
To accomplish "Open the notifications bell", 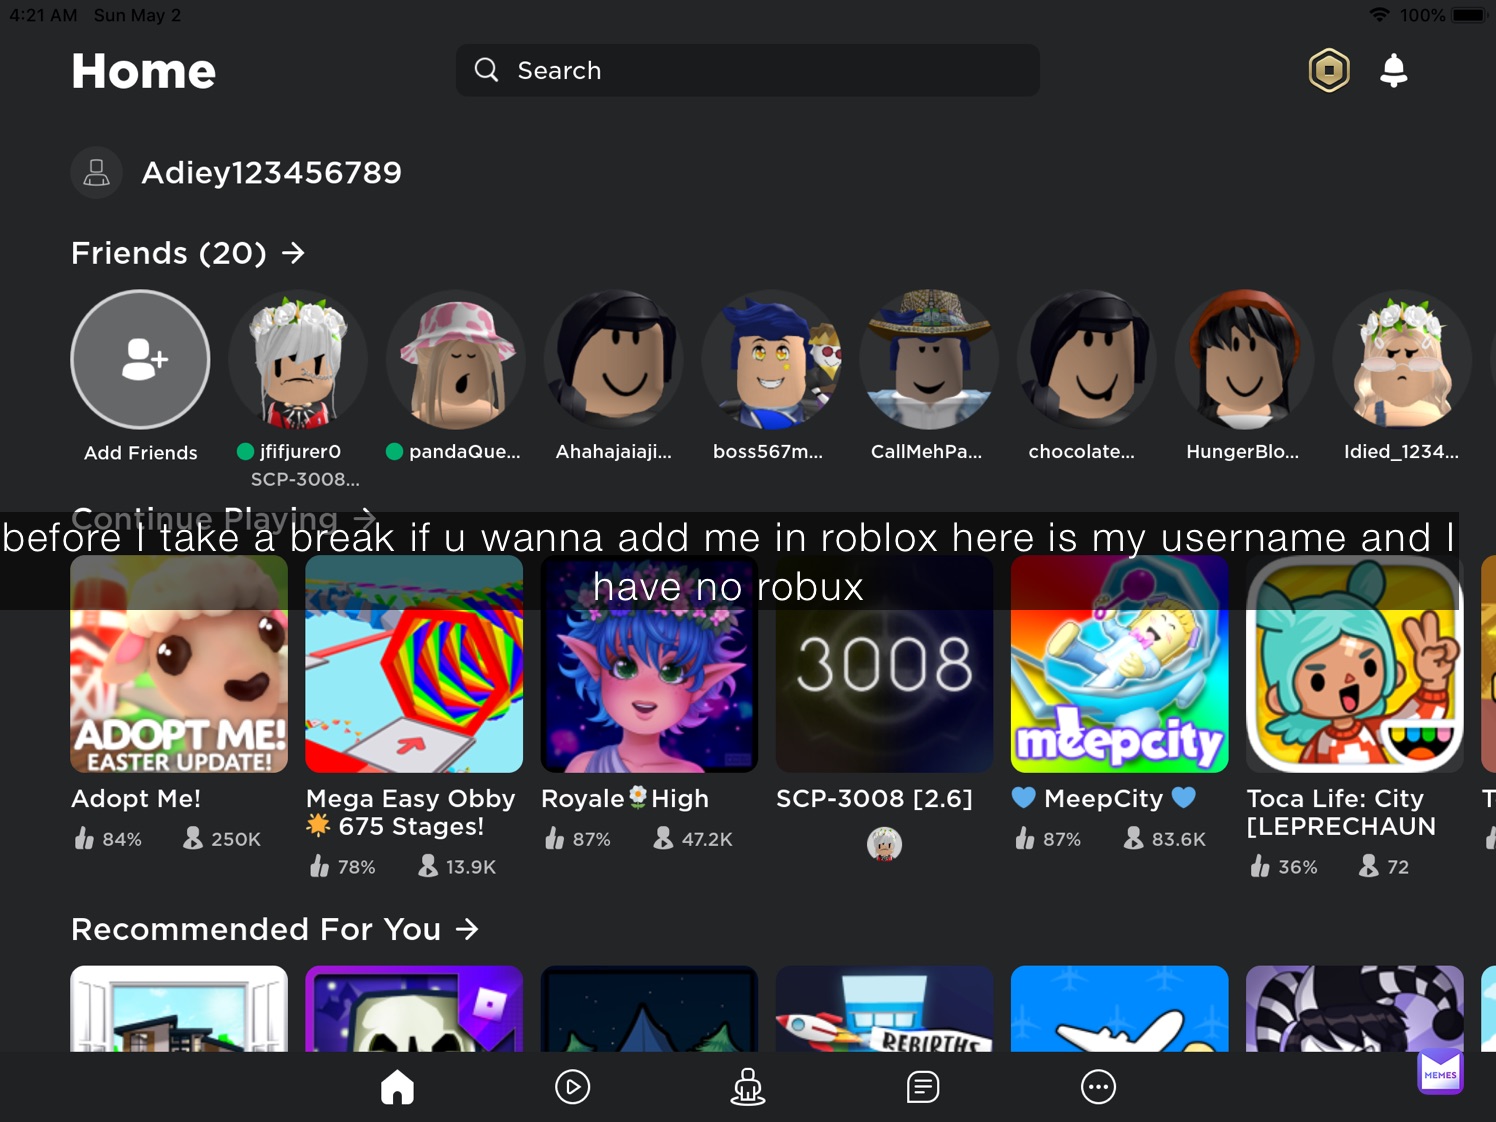I will tap(1393, 71).
